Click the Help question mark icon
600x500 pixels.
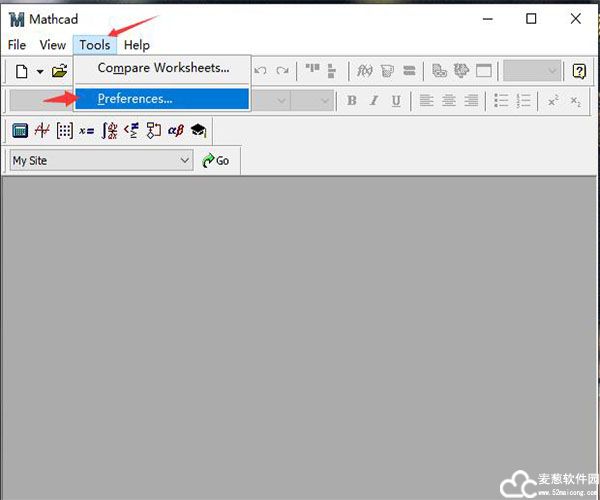coord(579,71)
